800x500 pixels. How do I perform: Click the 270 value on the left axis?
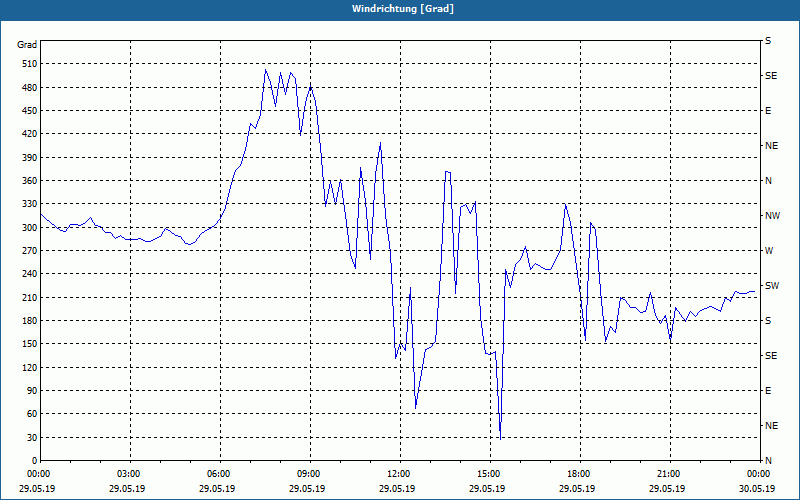[30, 251]
